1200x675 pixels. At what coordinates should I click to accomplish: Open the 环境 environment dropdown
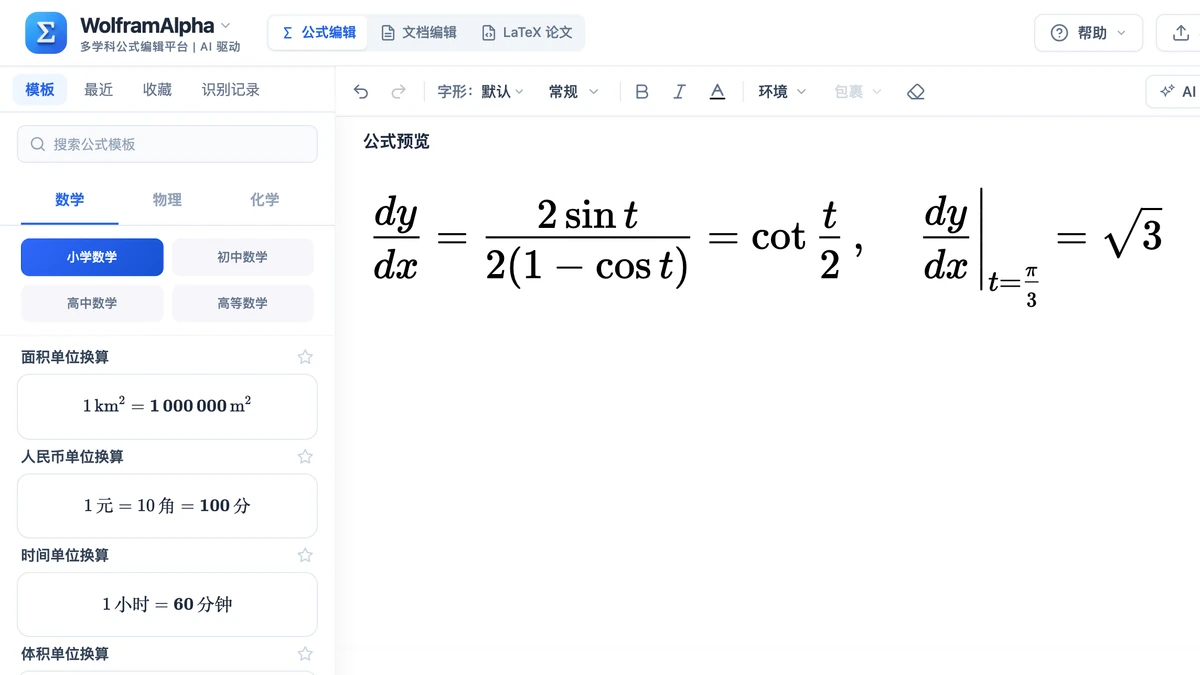pos(782,92)
